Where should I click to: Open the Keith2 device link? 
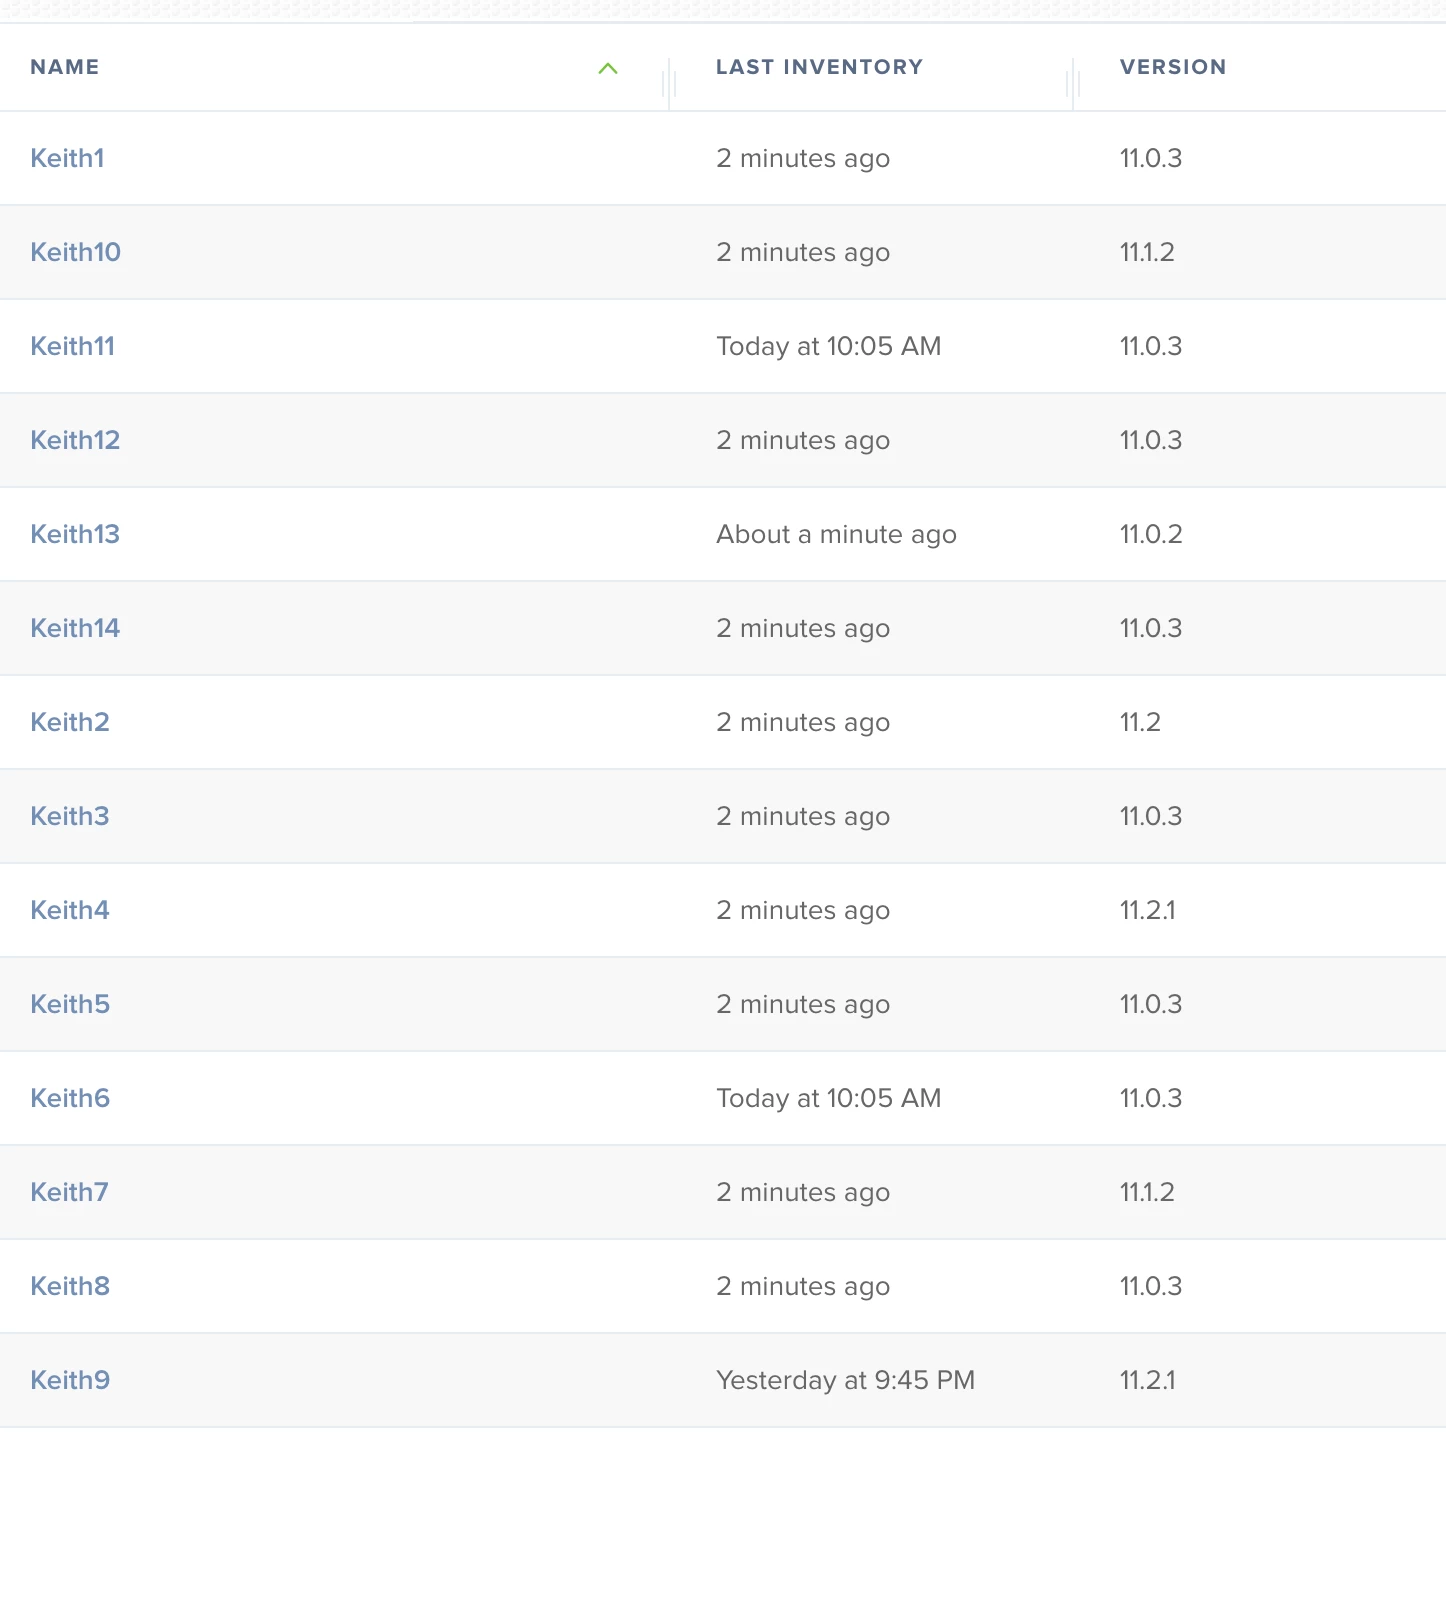[x=70, y=722]
